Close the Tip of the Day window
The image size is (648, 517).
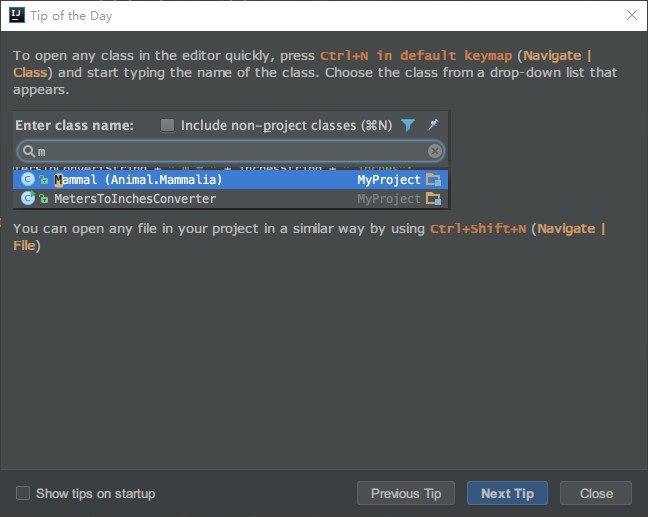click(x=596, y=493)
